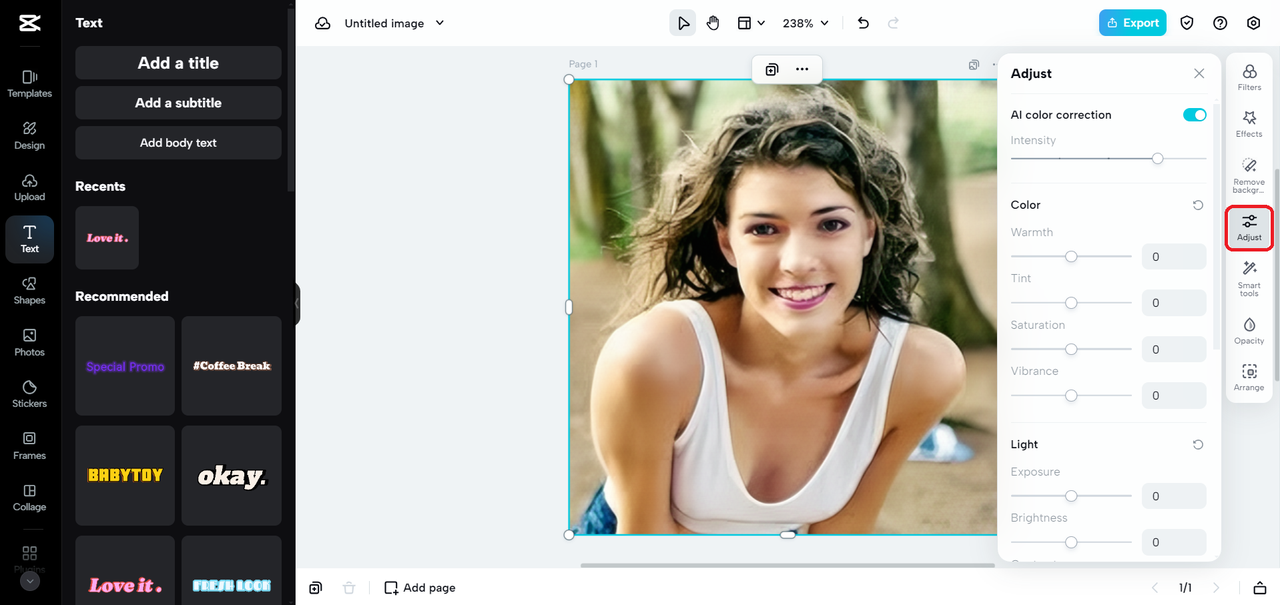The image size is (1280, 605).
Task: Open more options on floating toolbar
Action: (x=802, y=69)
